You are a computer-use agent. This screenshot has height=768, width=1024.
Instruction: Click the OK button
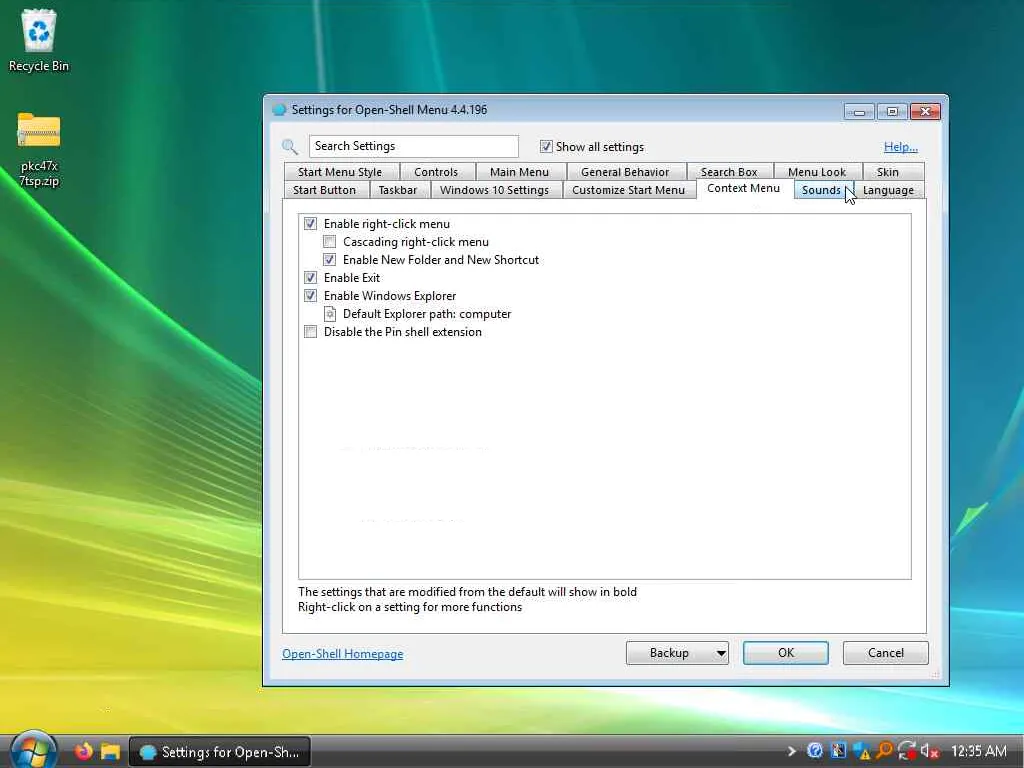(x=786, y=653)
